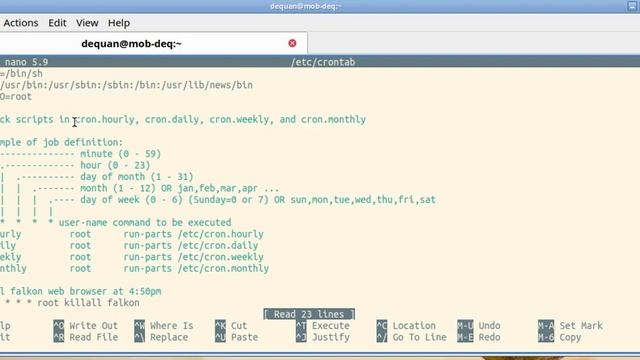This screenshot has width=640, height=360.
Task: Click 'run-parts /etc/cron.weekly' text
Action: pos(193,257)
